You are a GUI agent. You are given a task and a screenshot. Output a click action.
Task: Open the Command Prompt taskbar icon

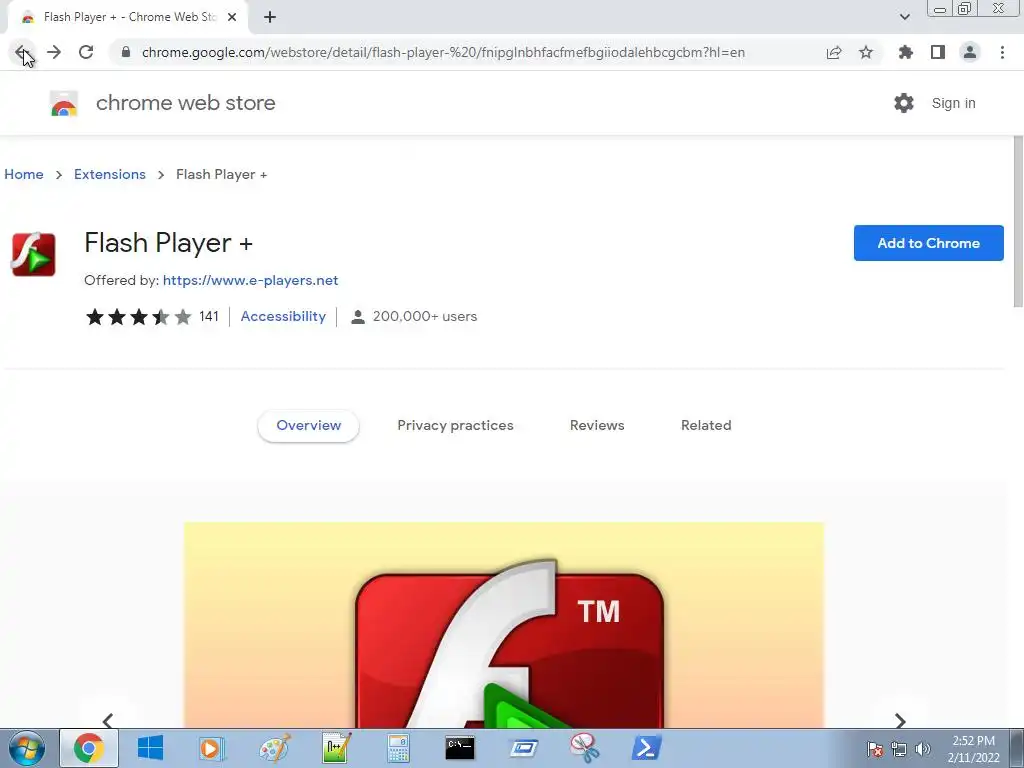click(460, 748)
